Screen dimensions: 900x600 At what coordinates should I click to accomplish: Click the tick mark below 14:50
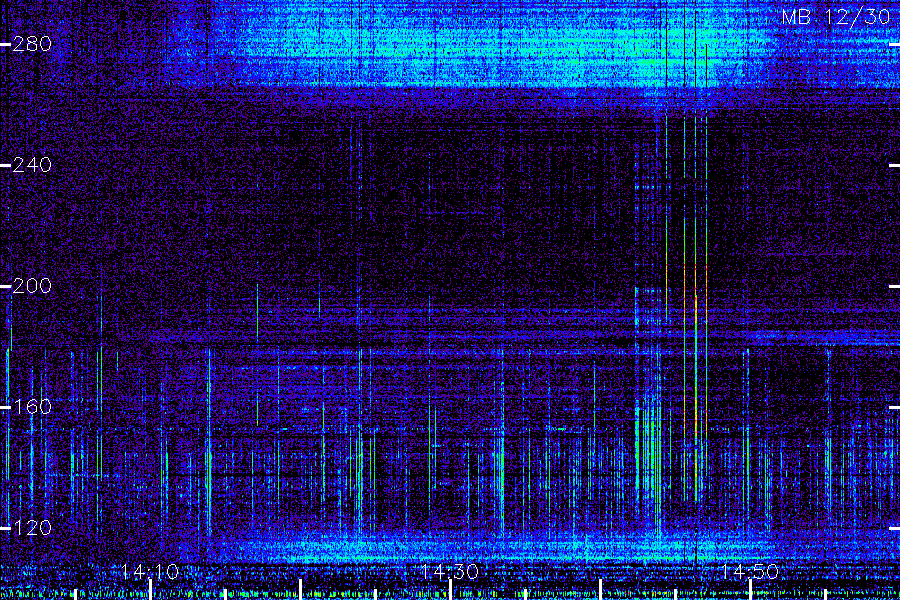pyautogui.click(x=750, y=590)
